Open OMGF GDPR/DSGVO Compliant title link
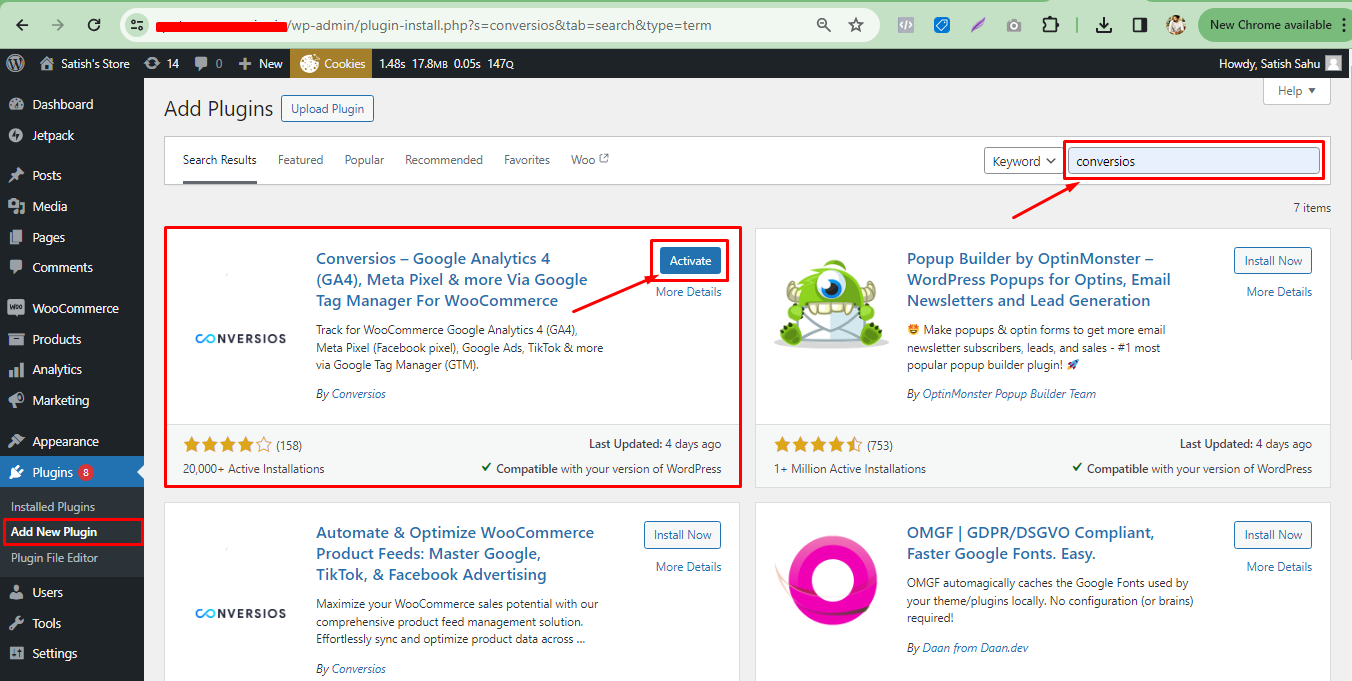Viewport: 1352px width, 681px height. (1030, 543)
